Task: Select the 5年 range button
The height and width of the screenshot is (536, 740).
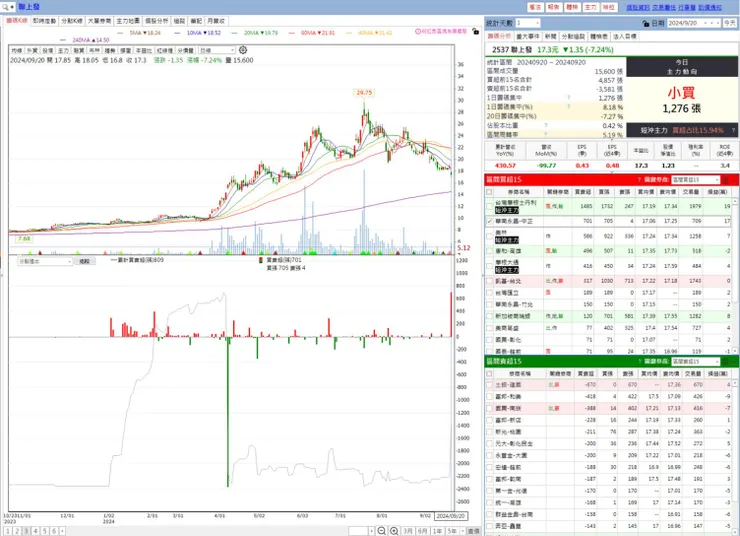Action: [x=452, y=531]
